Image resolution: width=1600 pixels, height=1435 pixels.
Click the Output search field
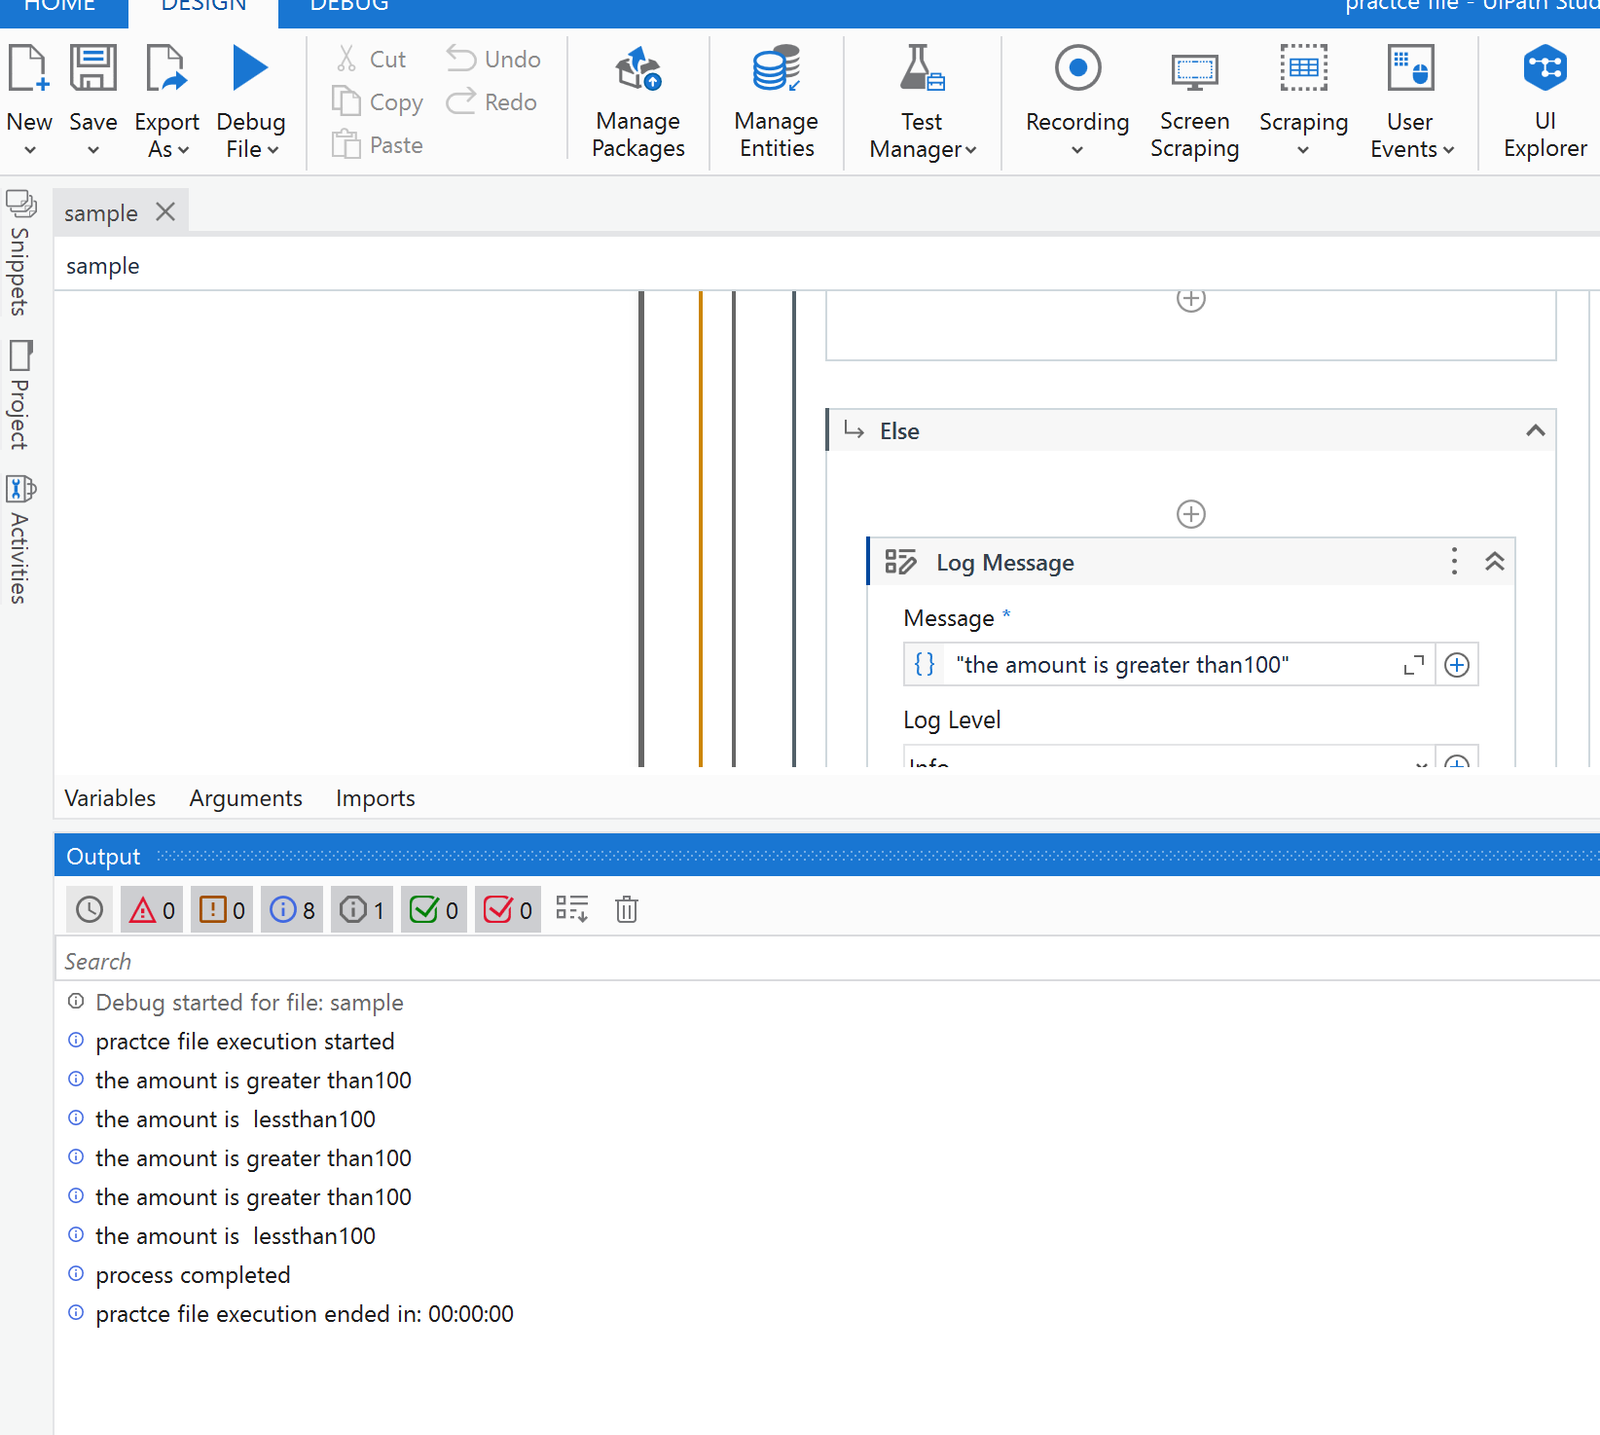(800, 961)
